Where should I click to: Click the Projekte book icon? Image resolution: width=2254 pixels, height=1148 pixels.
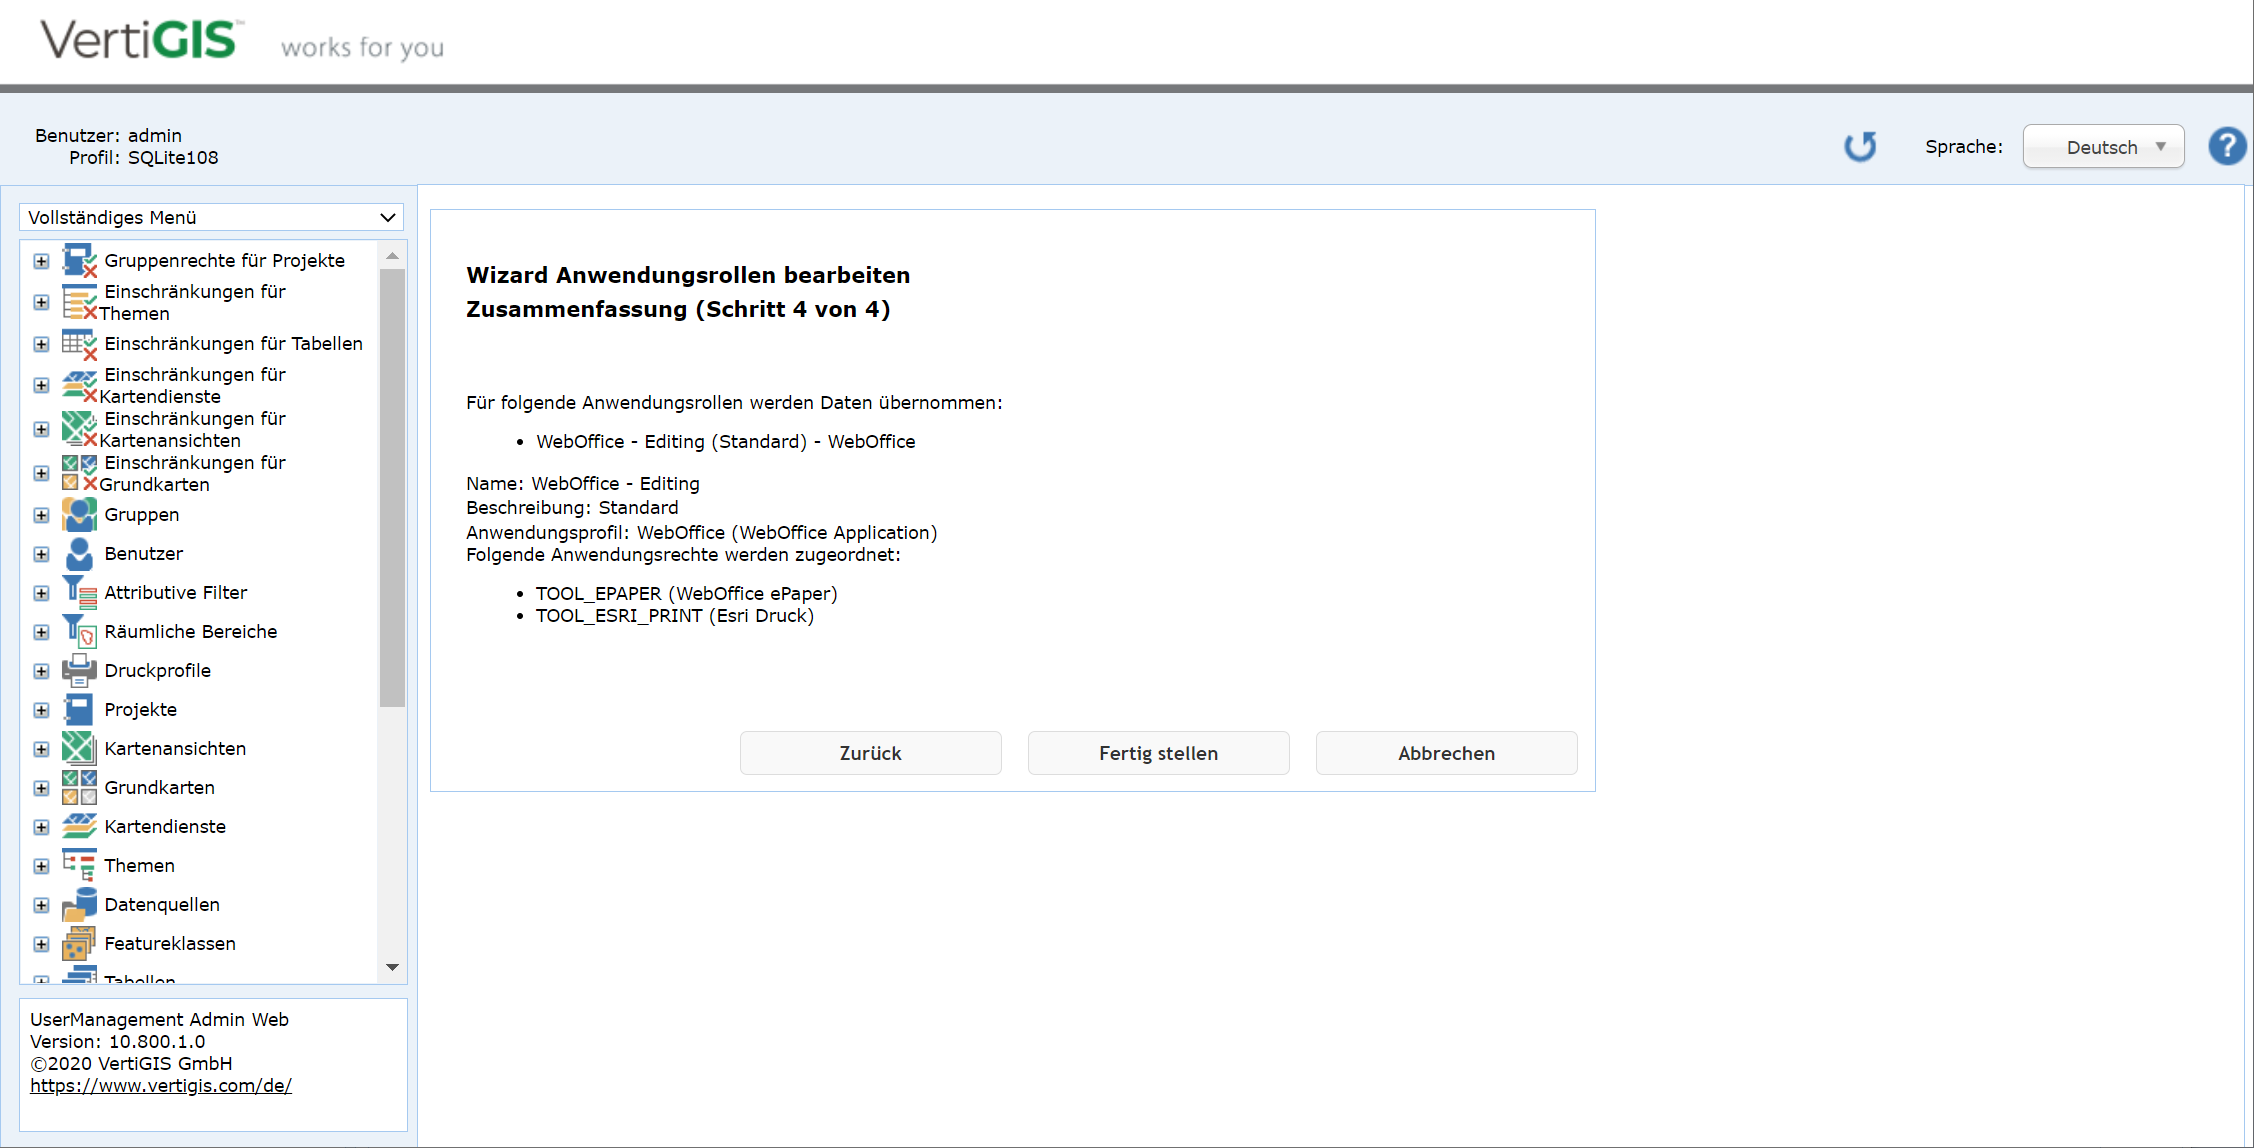80,709
